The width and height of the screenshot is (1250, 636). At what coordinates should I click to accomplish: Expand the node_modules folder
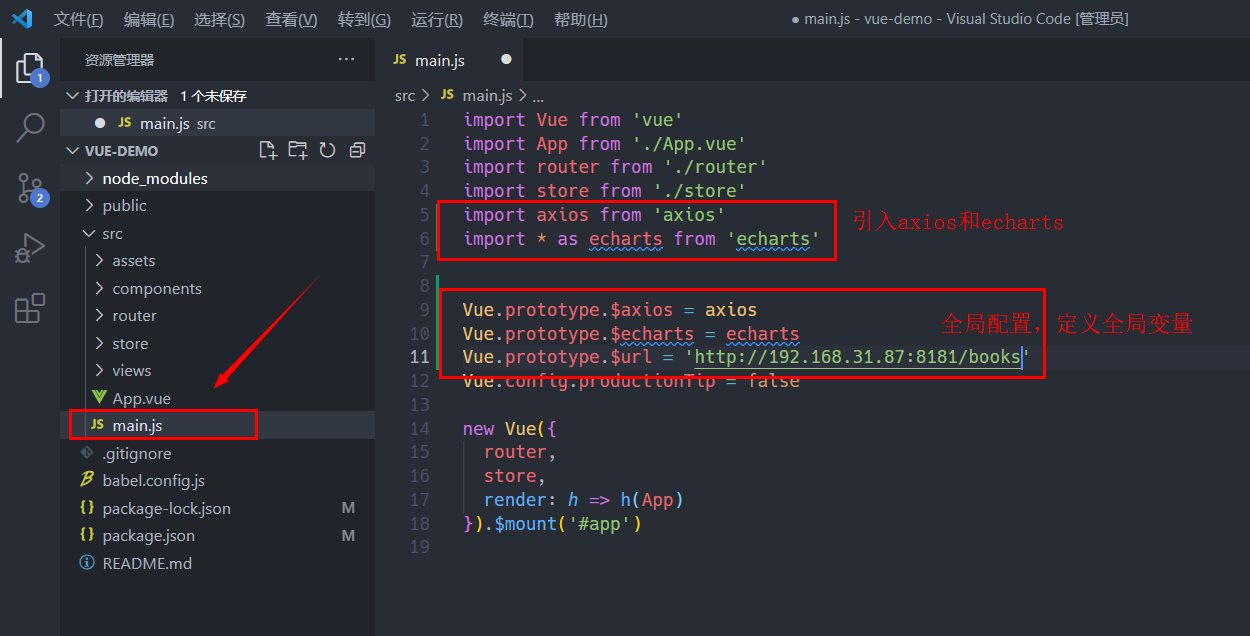click(x=218, y=178)
